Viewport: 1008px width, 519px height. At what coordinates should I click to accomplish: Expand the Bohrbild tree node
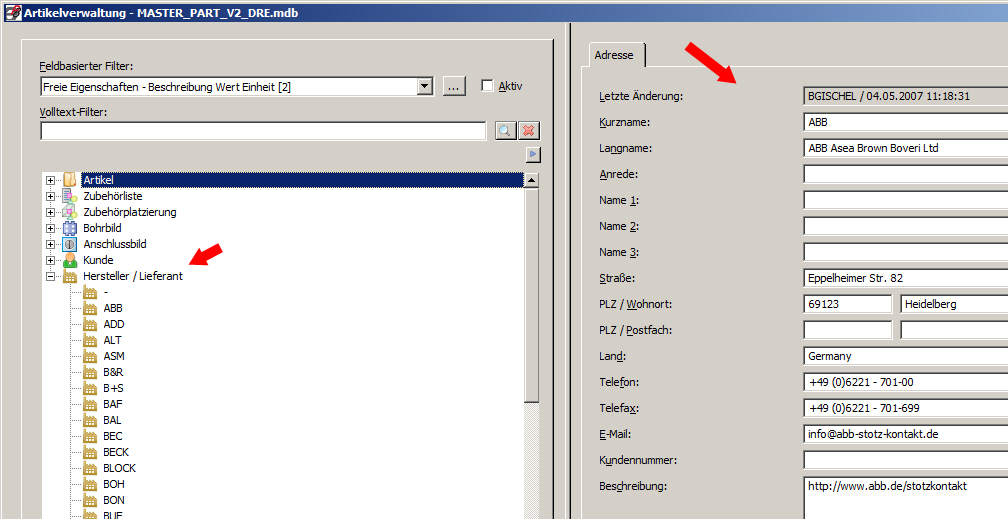point(50,228)
